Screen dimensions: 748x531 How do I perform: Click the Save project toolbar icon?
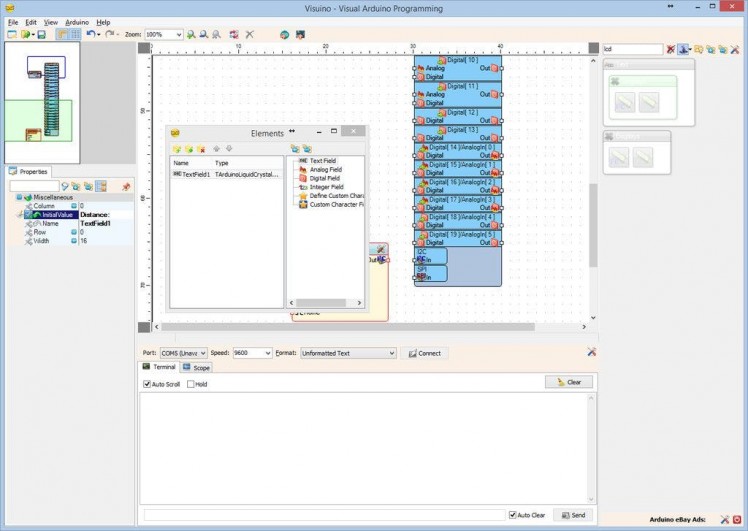41,34
